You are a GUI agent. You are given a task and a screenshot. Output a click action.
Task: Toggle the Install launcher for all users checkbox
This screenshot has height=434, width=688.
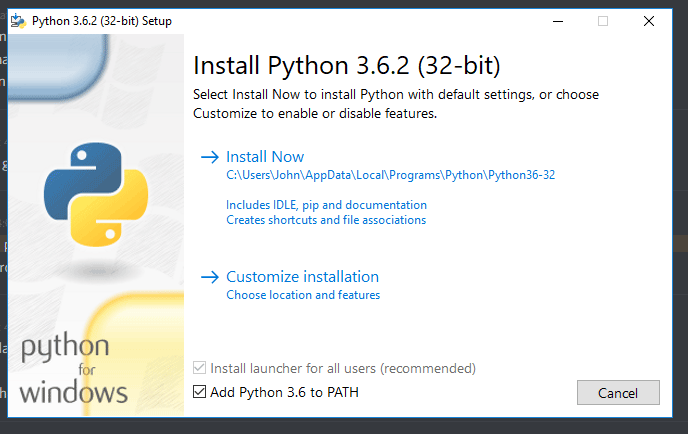pyautogui.click(x=200, y=369)
